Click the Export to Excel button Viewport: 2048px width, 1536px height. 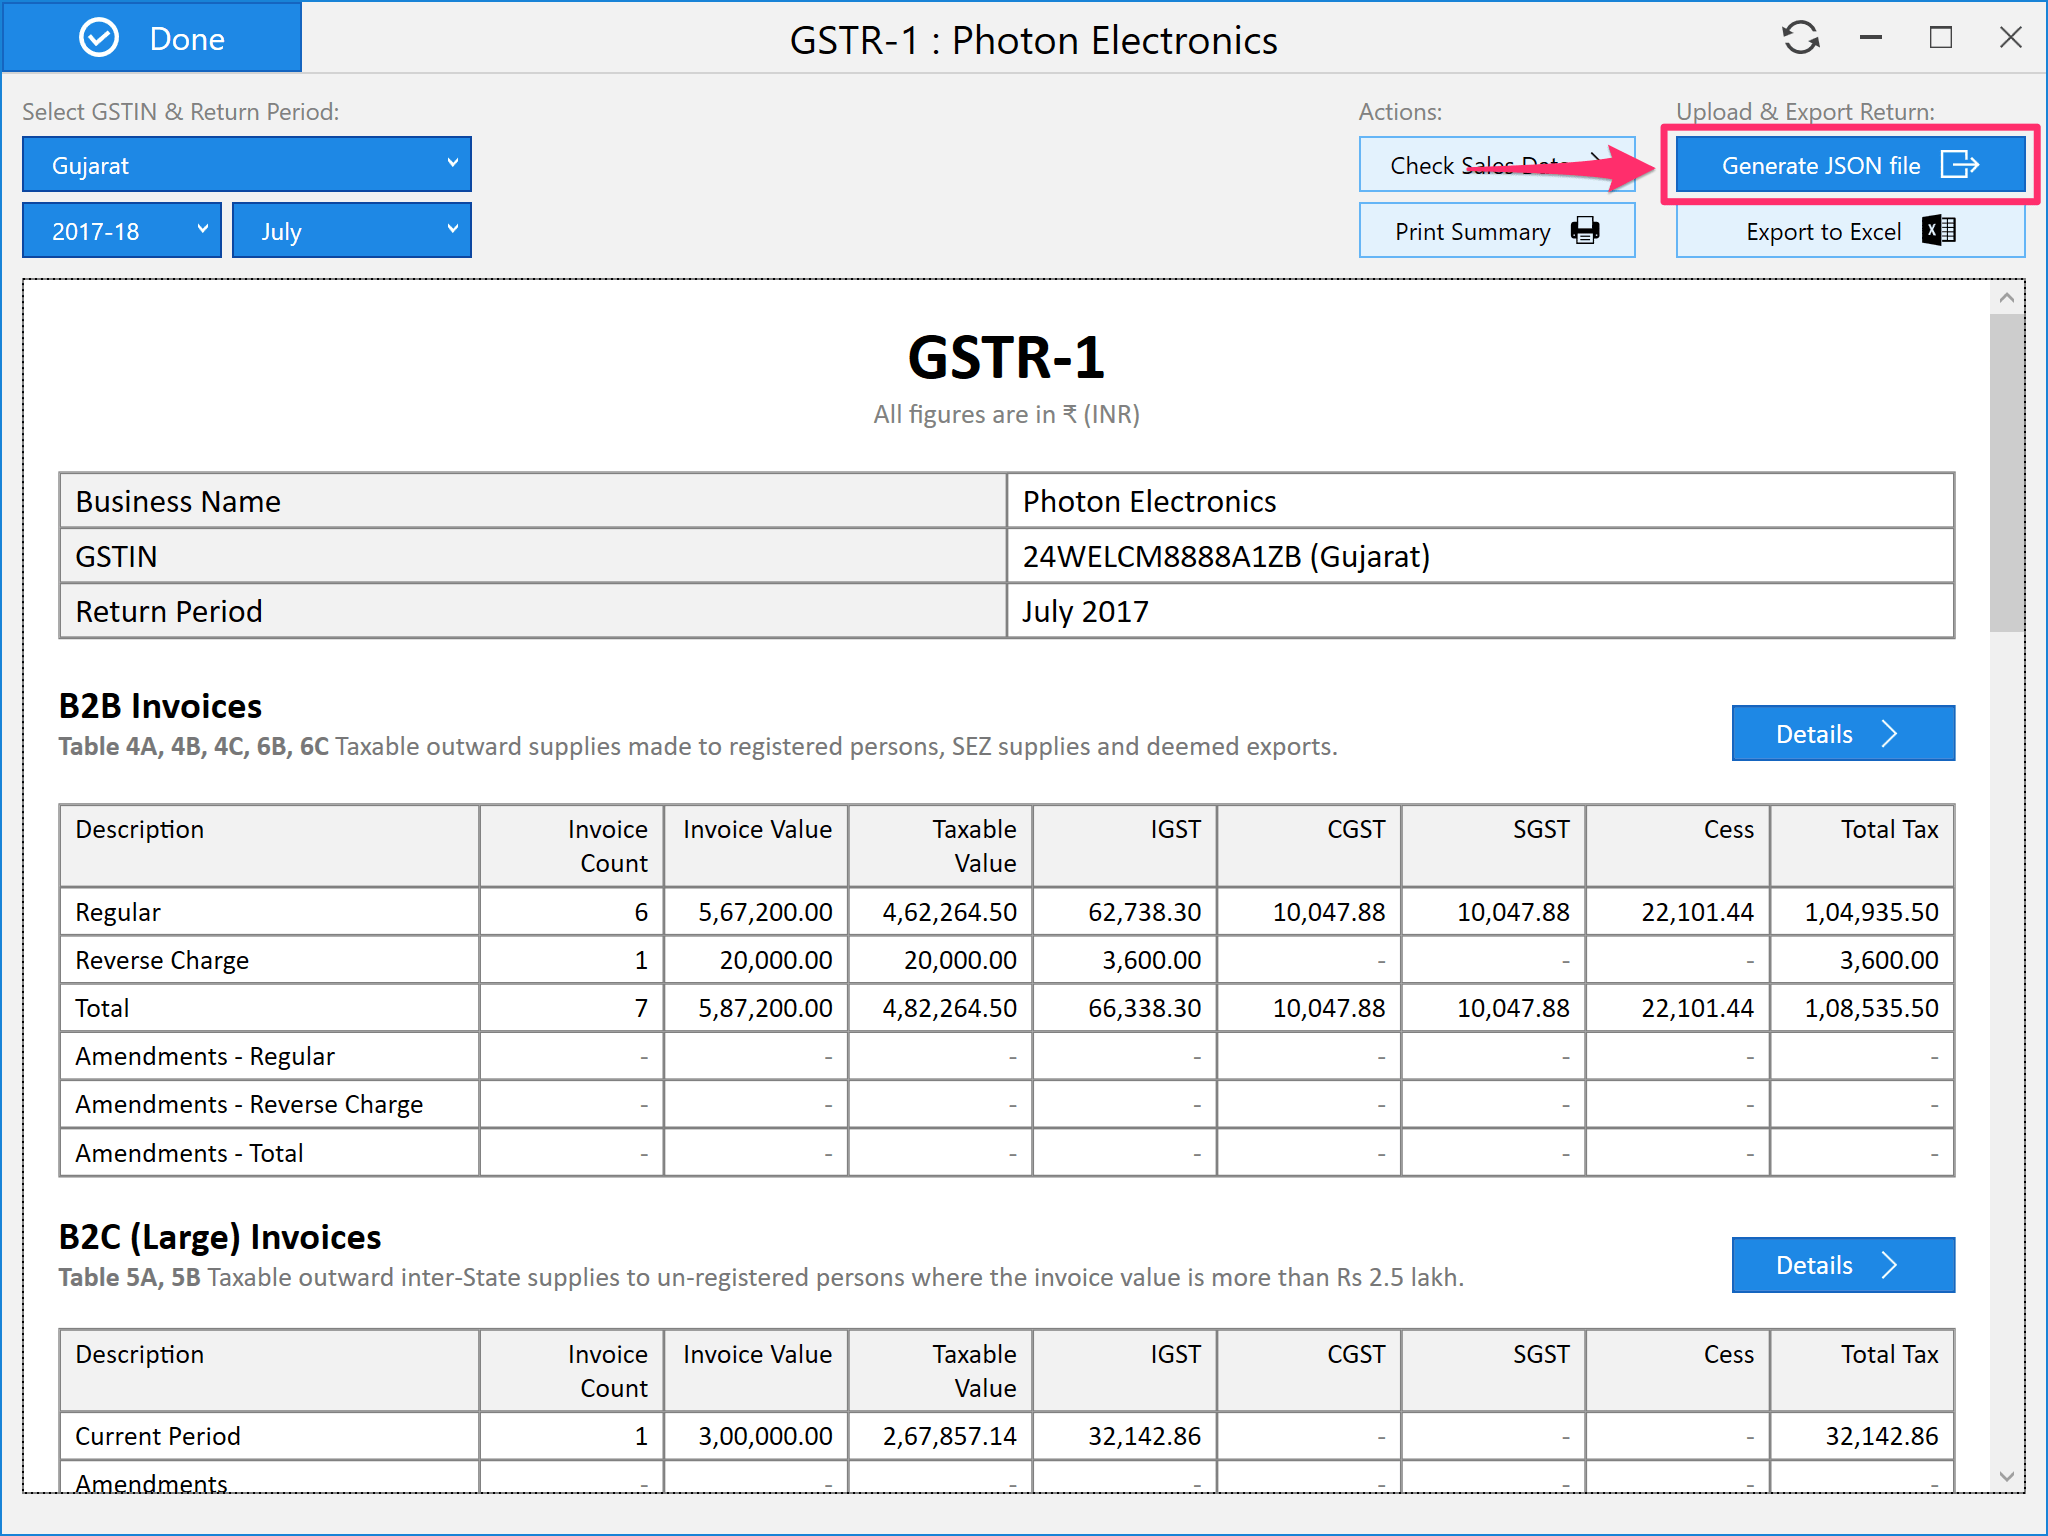[1822, 231]
